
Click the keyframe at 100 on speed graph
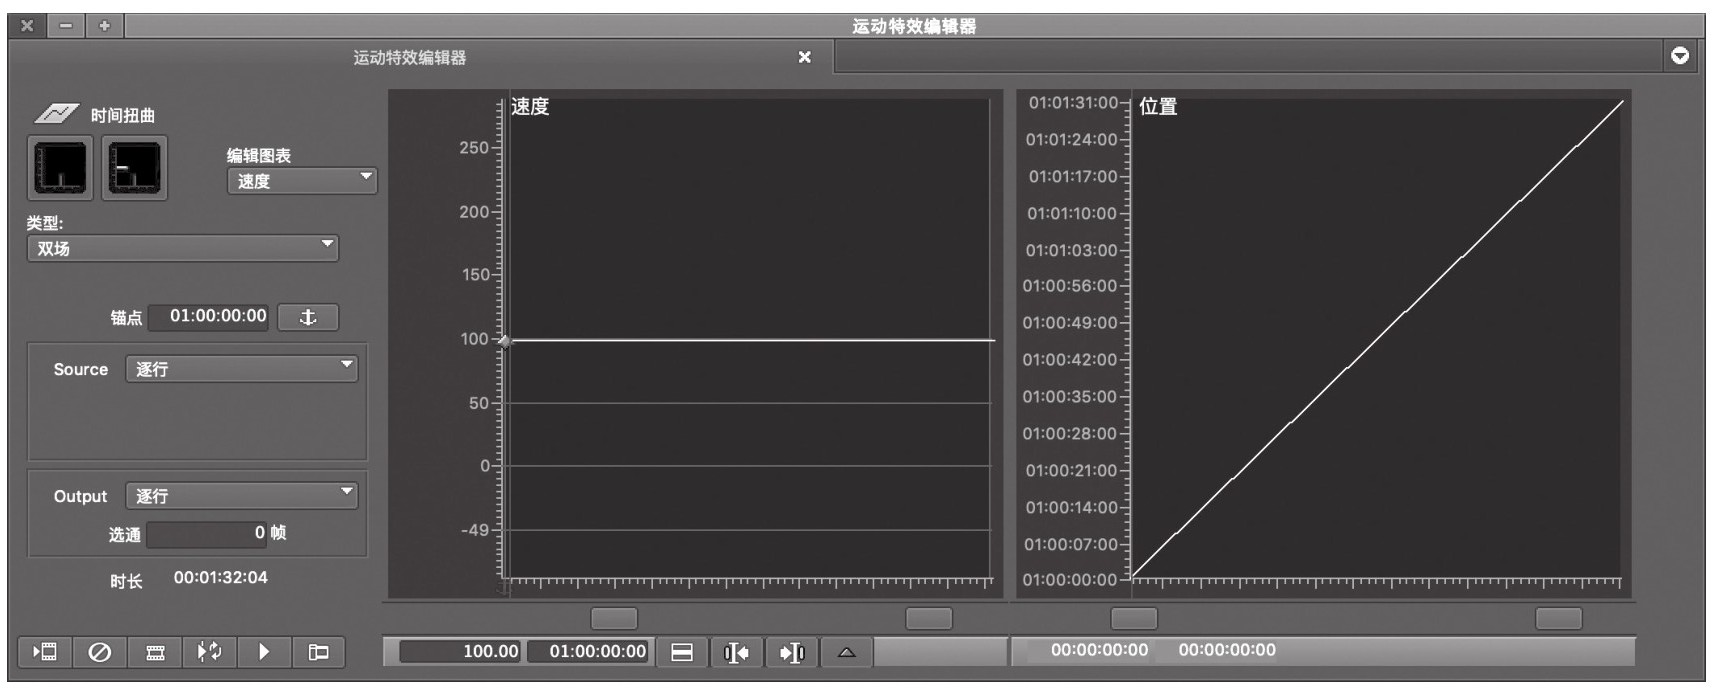(505, 341)
